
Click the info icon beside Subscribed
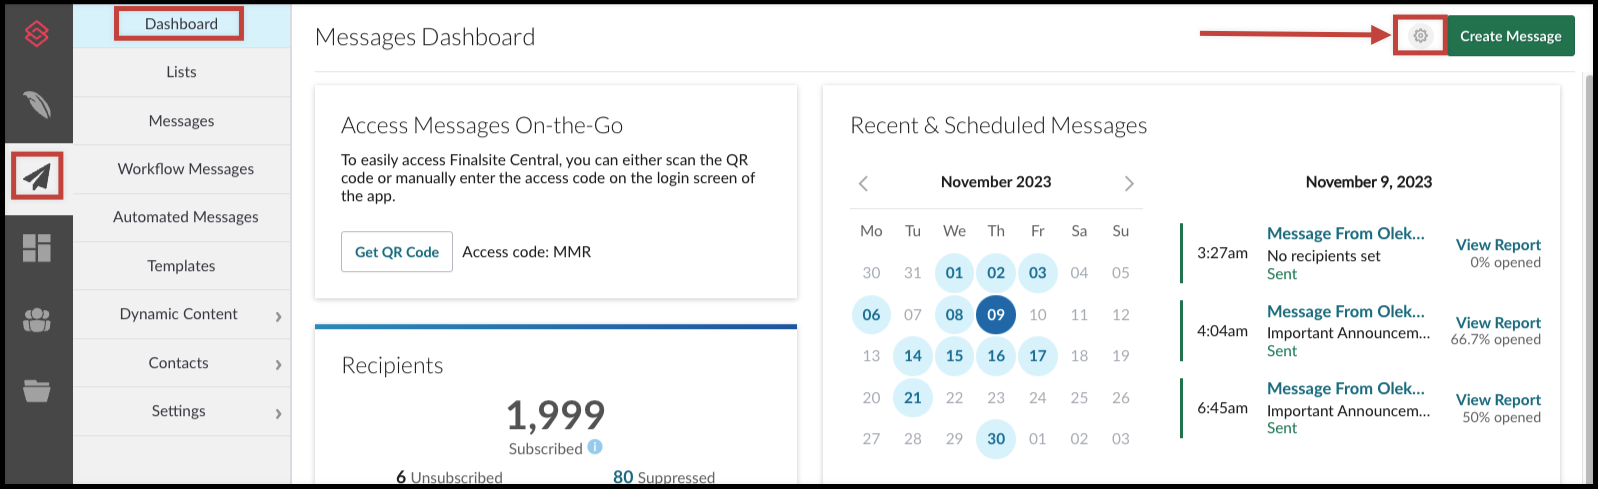(x=595, y=447)
